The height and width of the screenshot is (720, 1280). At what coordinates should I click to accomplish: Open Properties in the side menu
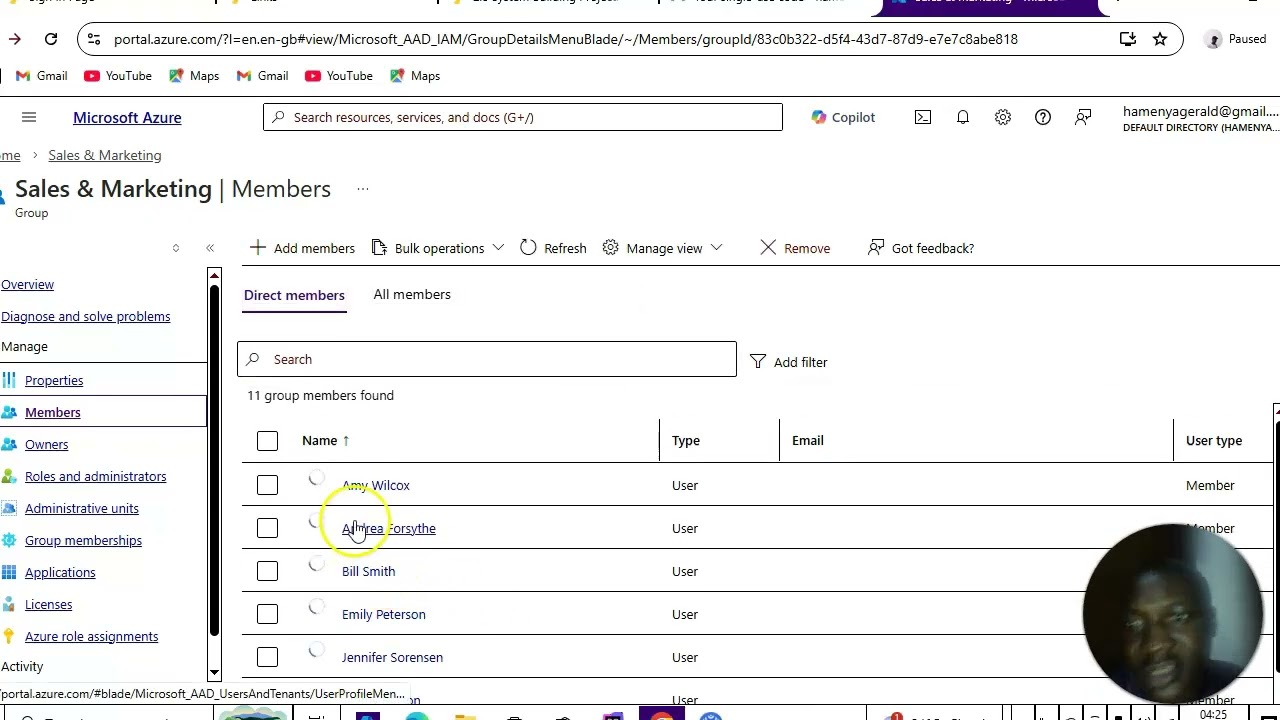pos(54,381)
